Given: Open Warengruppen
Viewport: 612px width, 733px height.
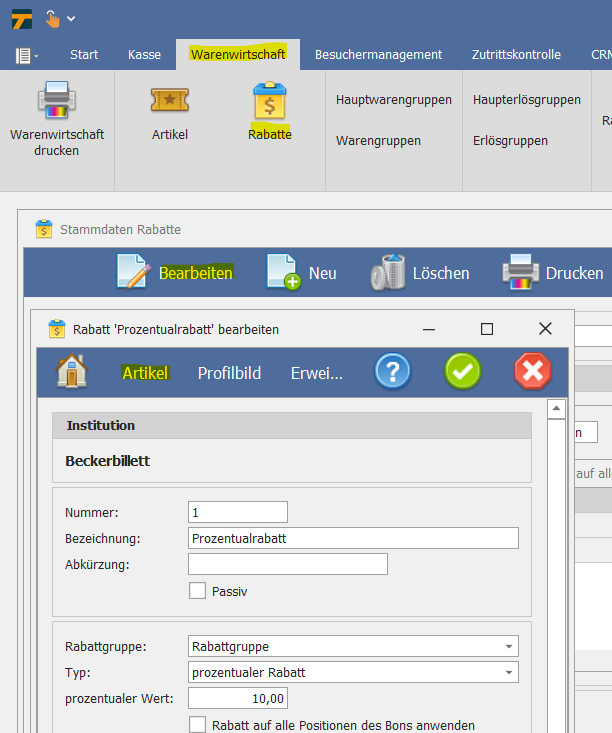Looking at the screenshot, I should tap(378, 141).
